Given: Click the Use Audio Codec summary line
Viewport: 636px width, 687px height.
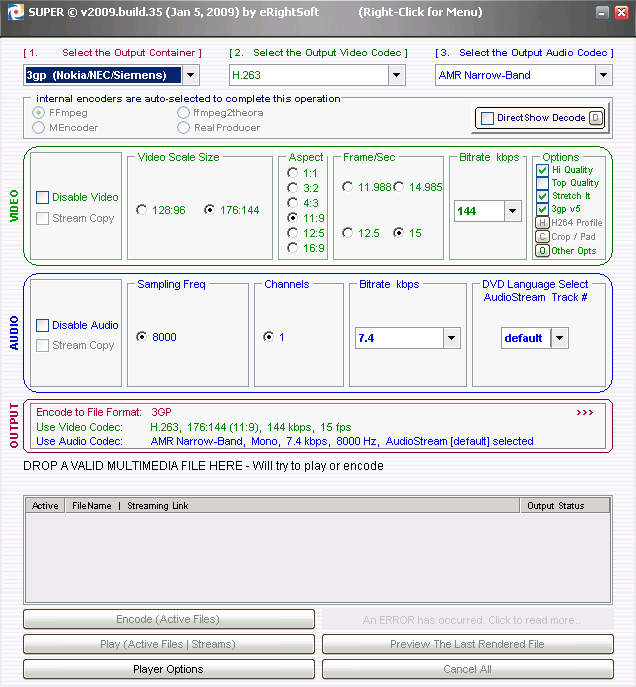Looking at the screenshot, I should (285, 441).
